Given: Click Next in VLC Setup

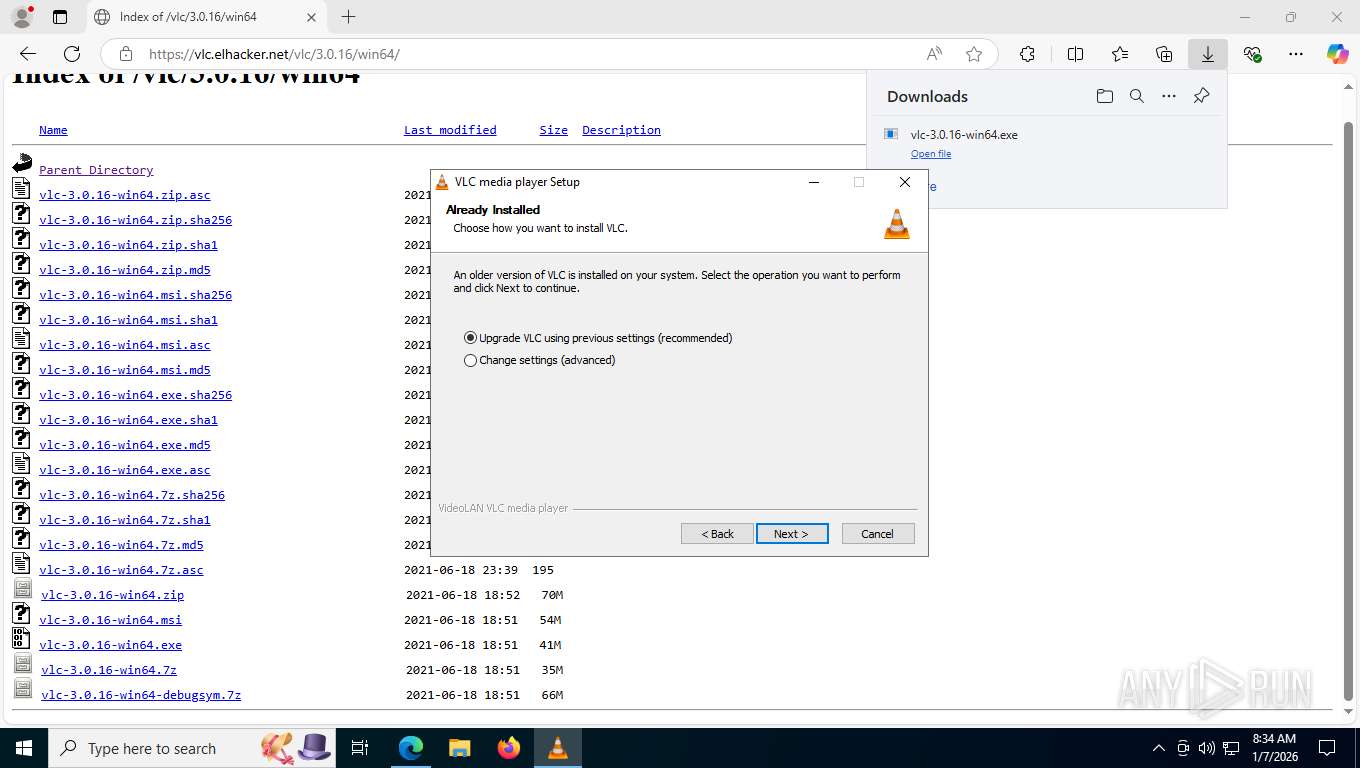Looking at the screenshot, I should (x=792, y=534).
